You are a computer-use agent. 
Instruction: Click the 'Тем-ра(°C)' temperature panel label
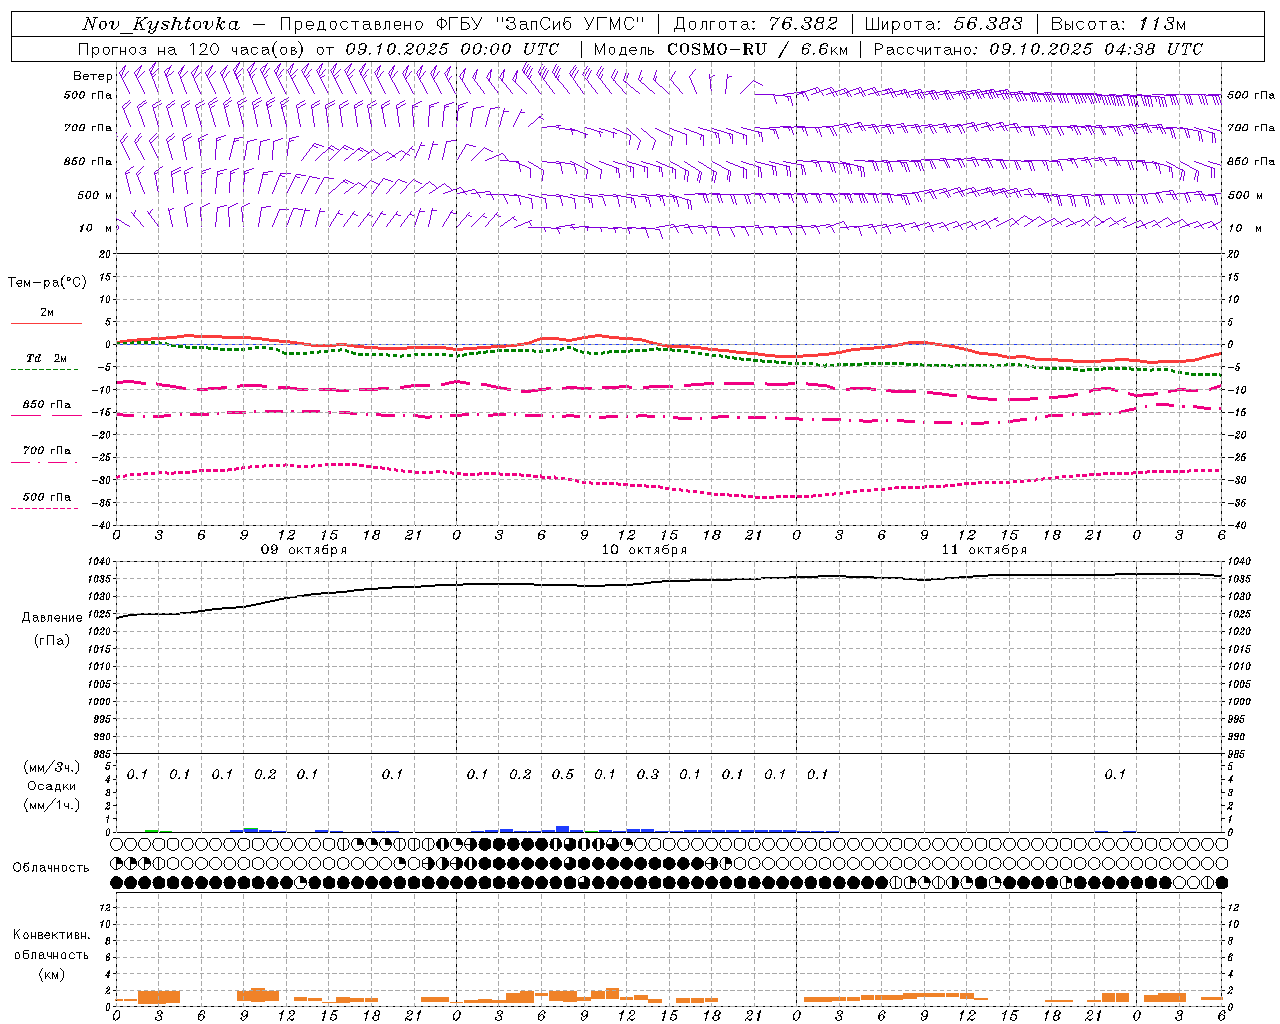tap(47, 282)
